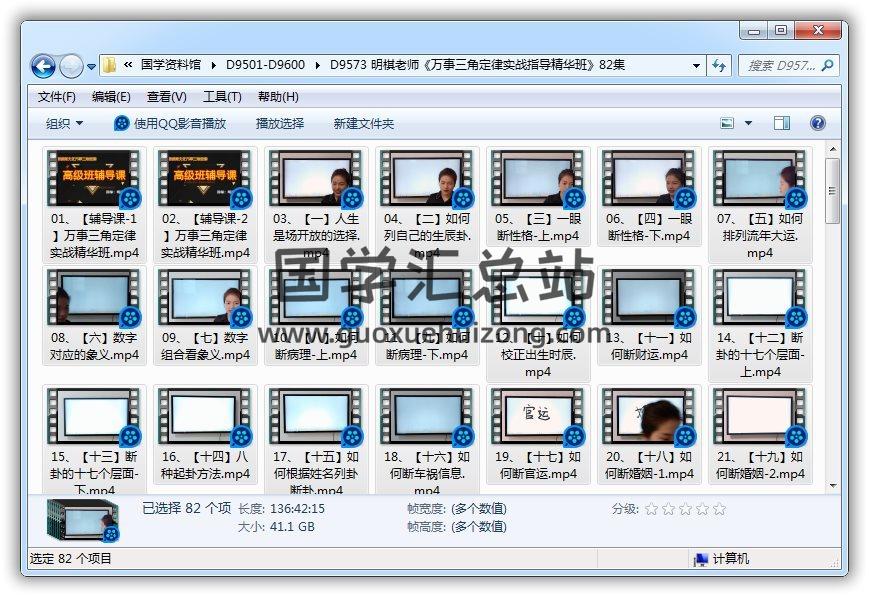Select file 15、【十三】断卦的十七个层面-下.mp4

point(94,439)
